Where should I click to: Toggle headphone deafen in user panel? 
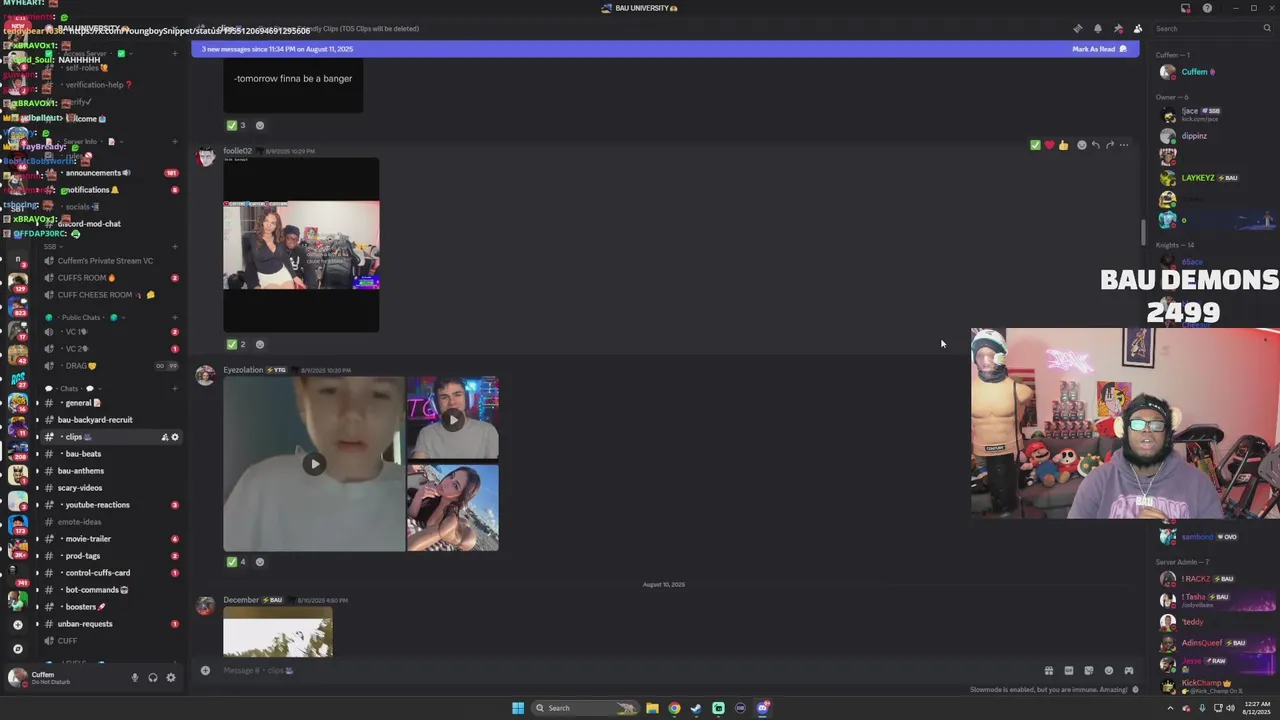pos(153,677)
